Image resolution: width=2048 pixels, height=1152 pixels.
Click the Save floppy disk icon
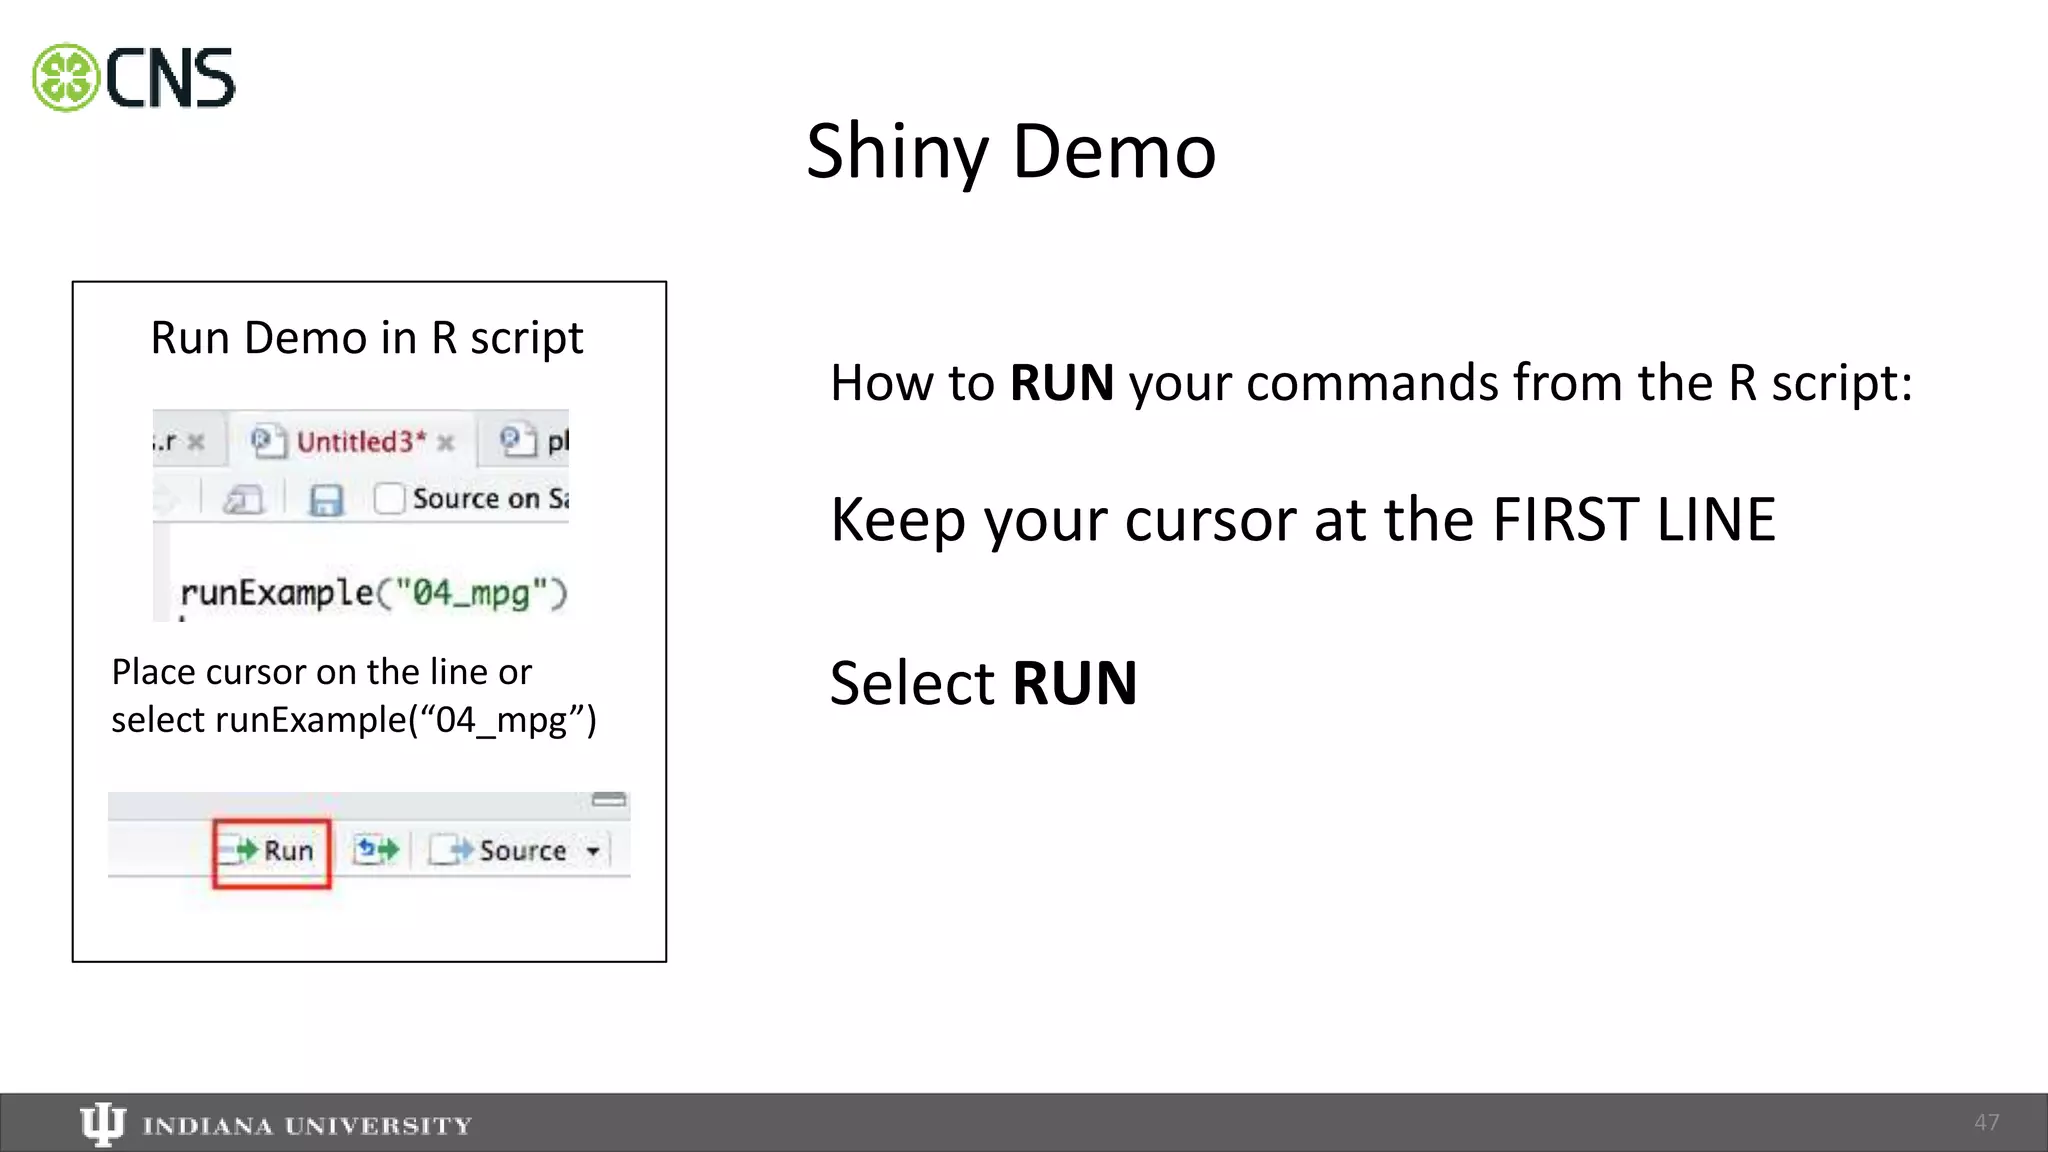pyautogui.click(x=325, y=499)
